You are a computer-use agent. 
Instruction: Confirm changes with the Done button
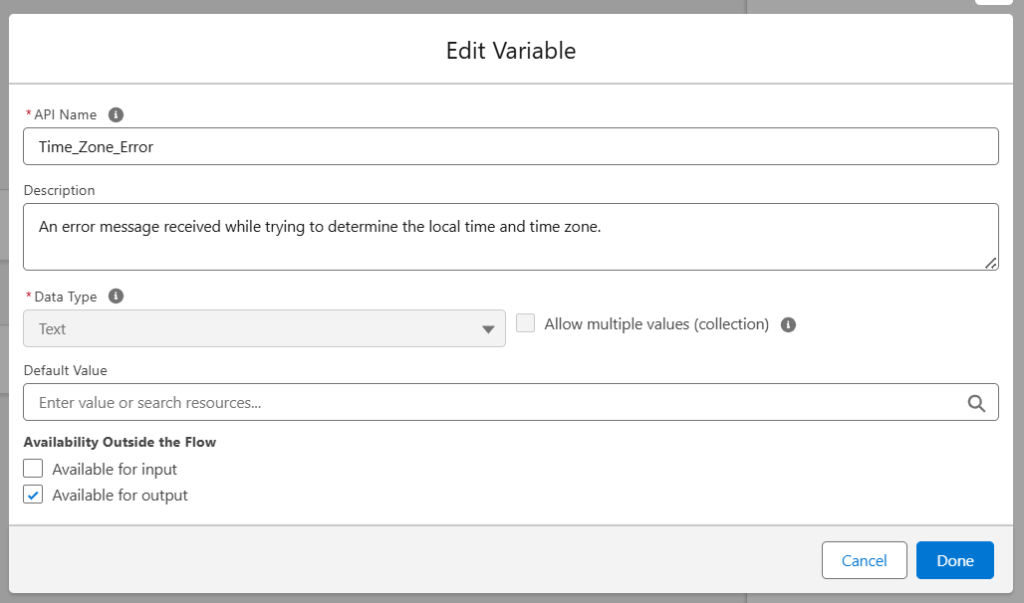[954, 561]
